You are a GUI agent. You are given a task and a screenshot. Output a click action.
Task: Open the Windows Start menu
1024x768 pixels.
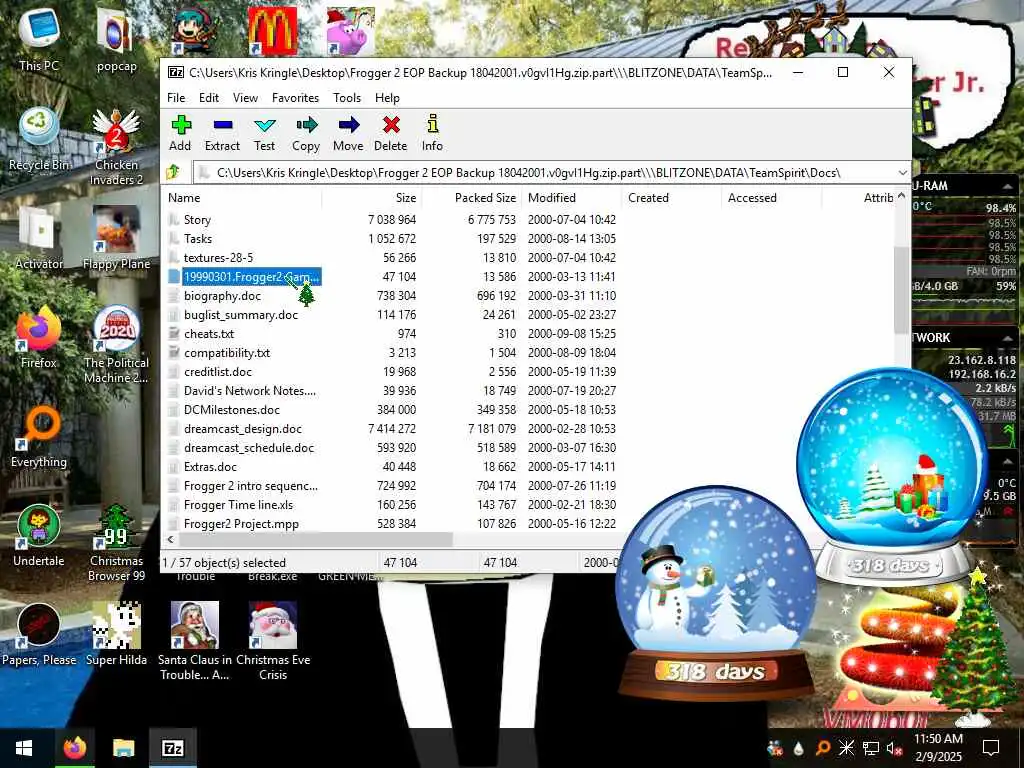[x=24, y=748]
